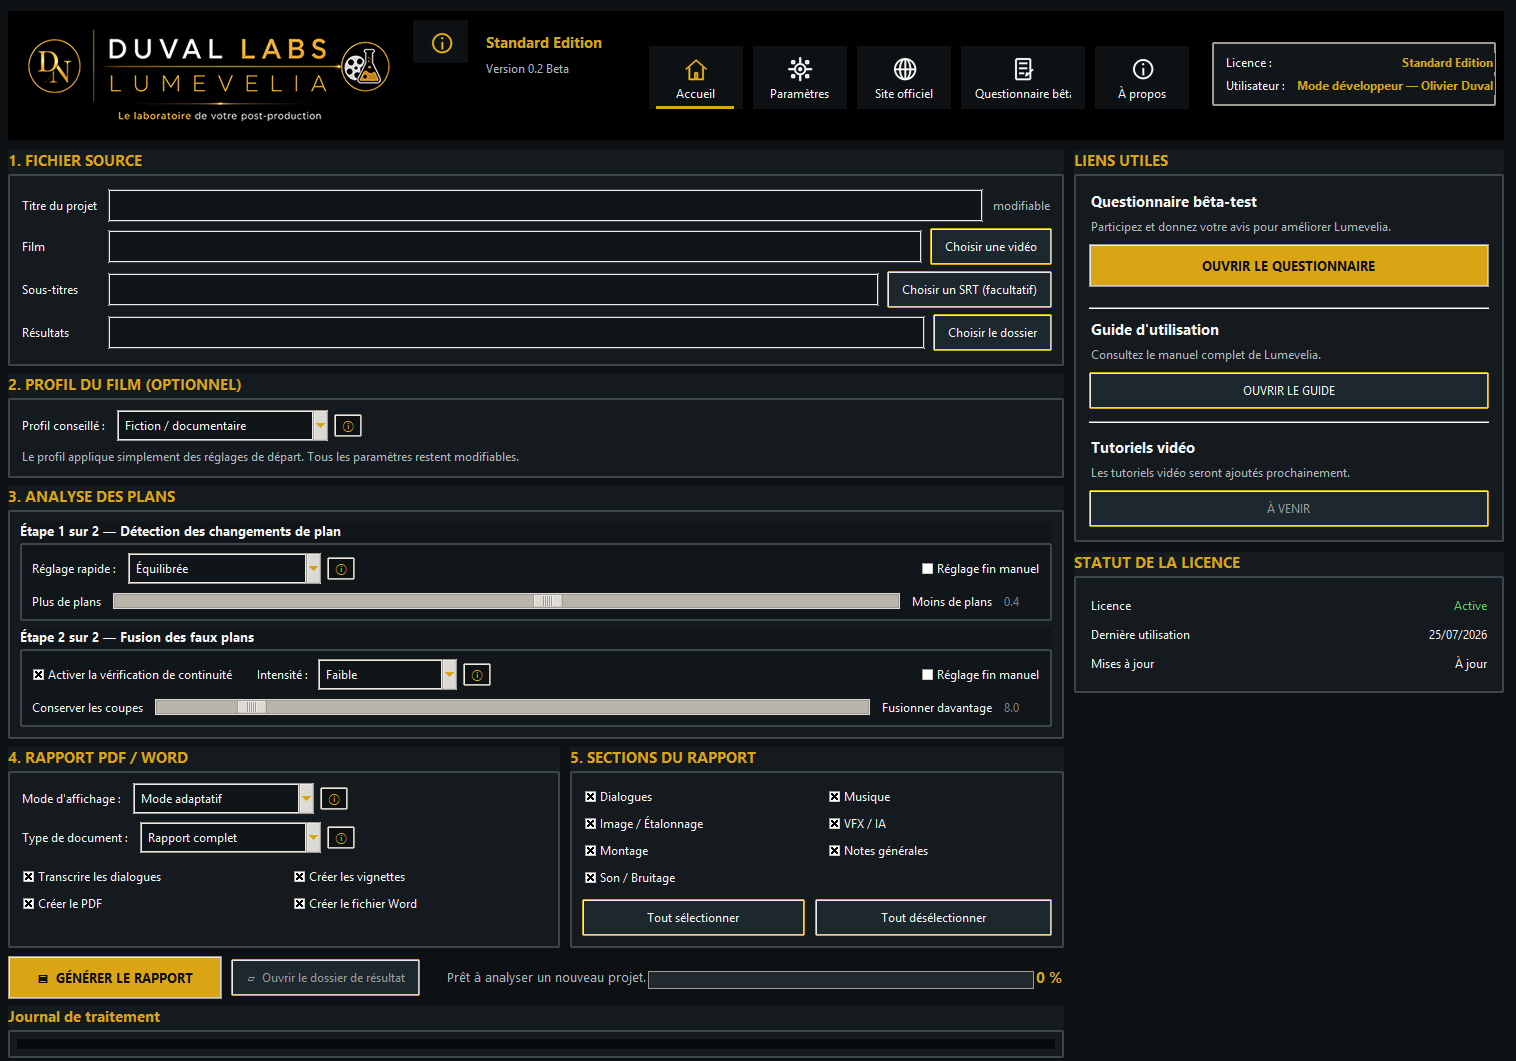Click Tout désélectionner
The width and height of the screenshot is (1516, 1061).
point(933,918)
